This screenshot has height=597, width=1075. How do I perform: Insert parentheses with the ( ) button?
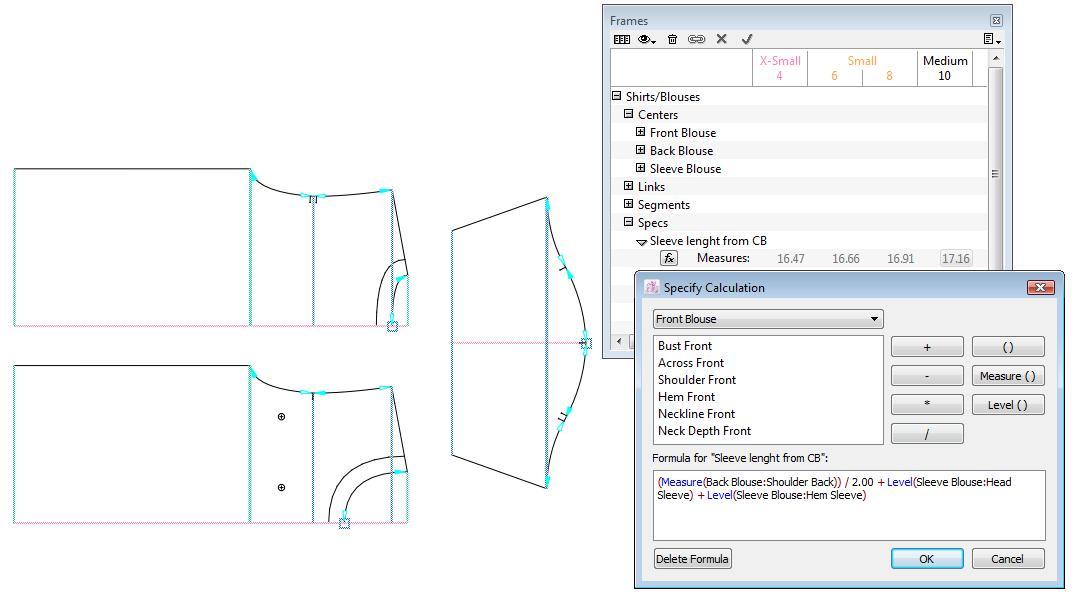[x=1007, y=347]
